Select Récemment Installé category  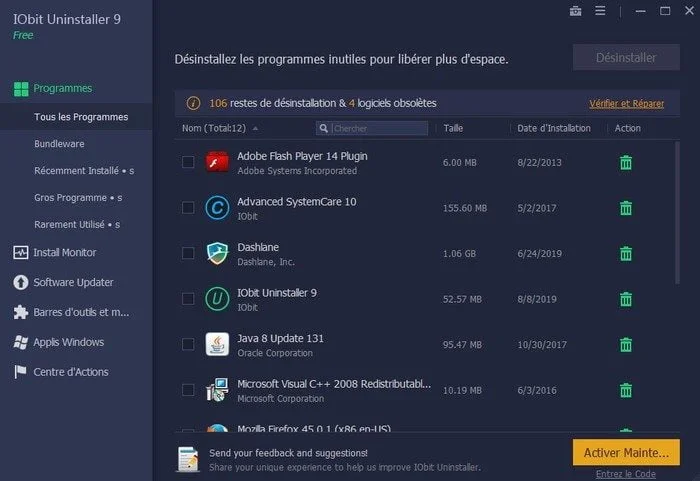click(84, 171)
